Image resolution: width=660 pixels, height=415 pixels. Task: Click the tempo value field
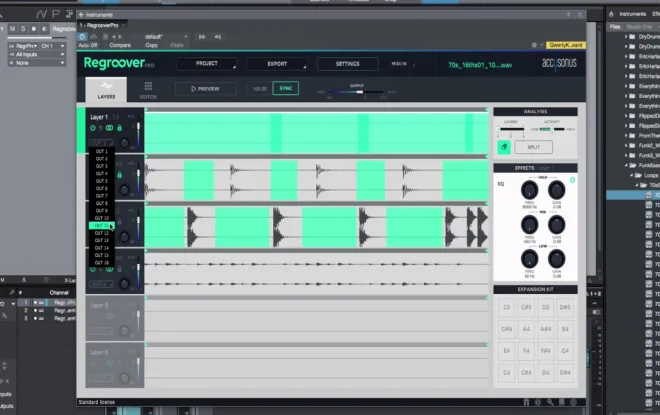[260, 89]
